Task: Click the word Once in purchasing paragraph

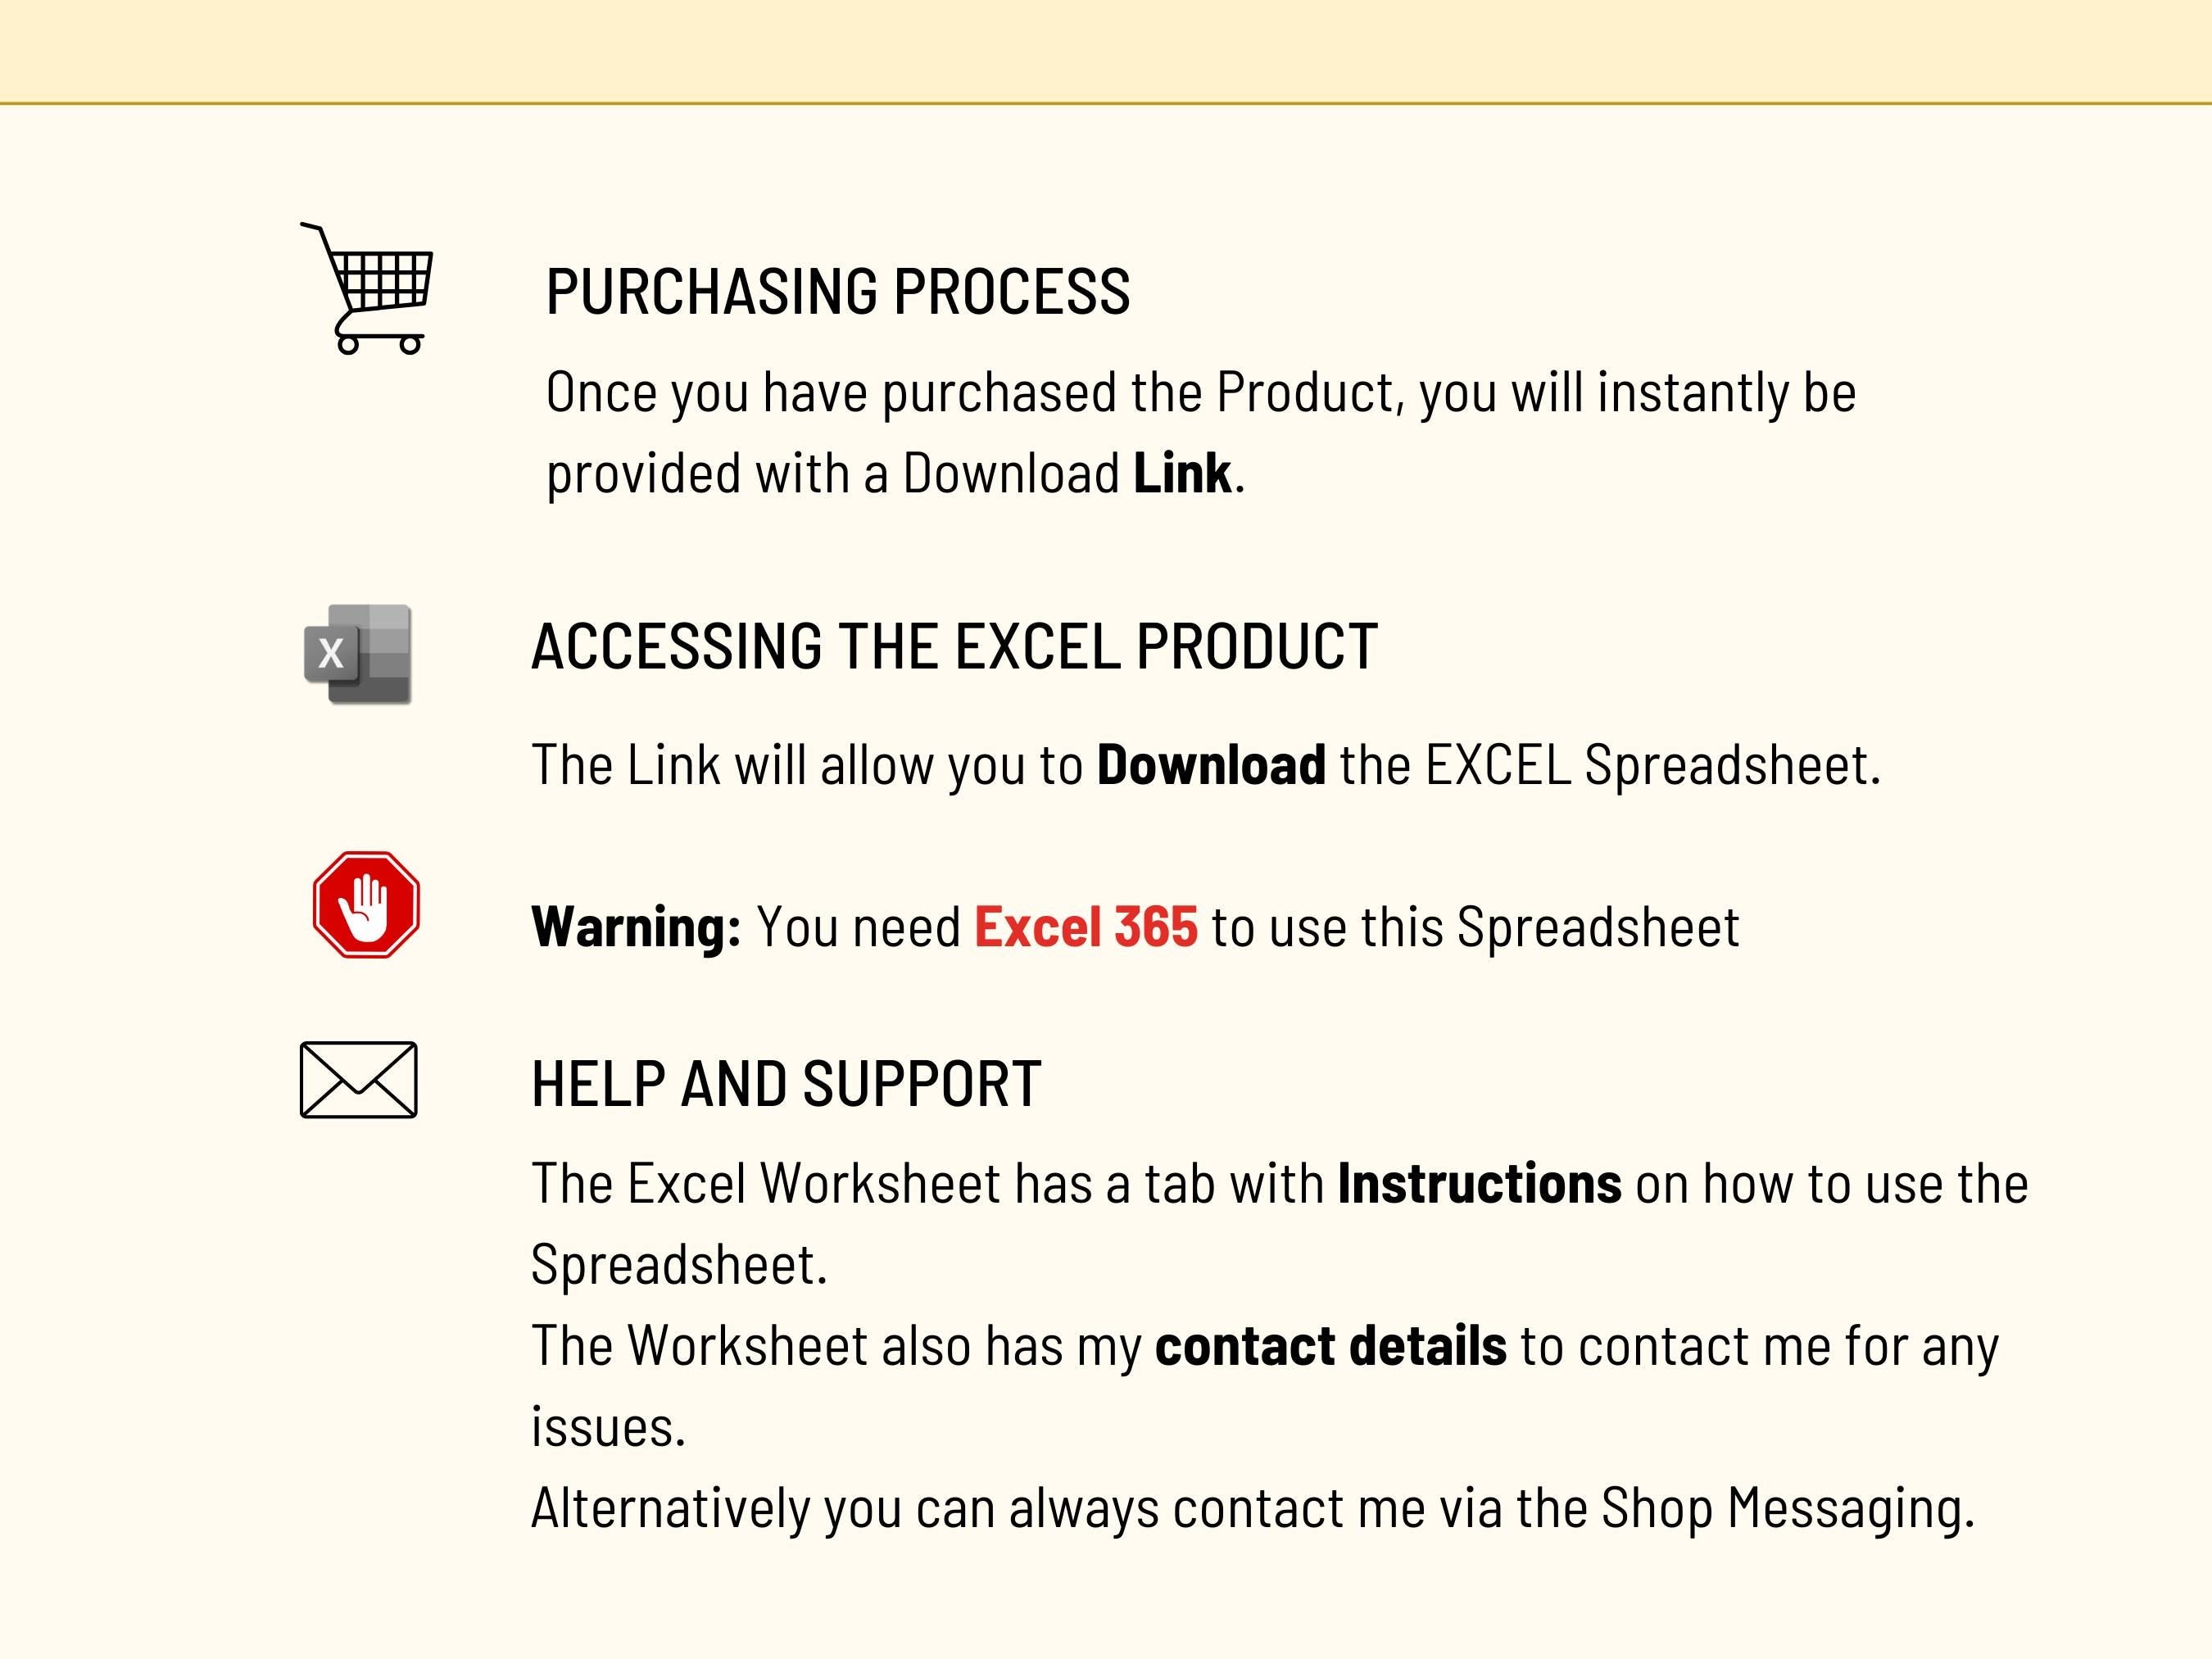Action: (x=602, y=393)
